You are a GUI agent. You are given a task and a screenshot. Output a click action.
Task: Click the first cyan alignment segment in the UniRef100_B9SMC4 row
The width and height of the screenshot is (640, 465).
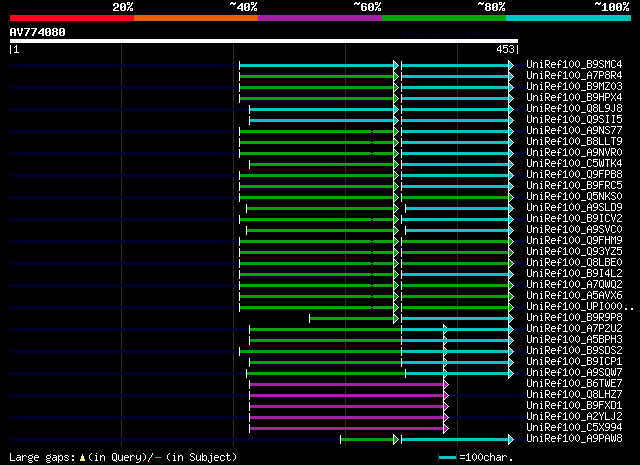click(317, 65)
